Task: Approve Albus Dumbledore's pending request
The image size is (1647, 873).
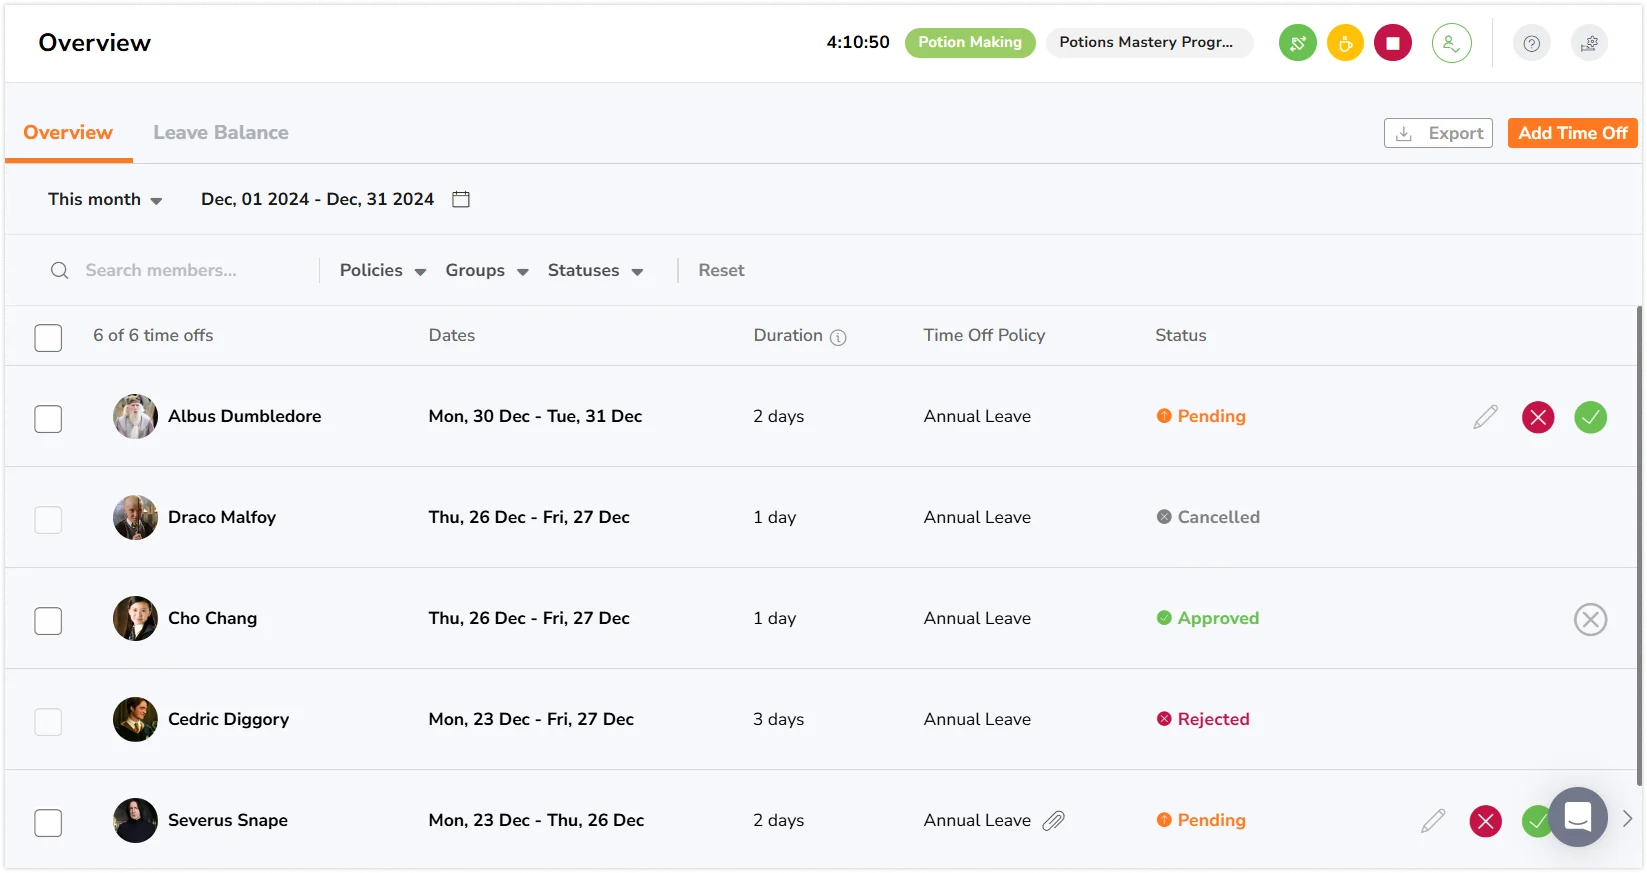Action: (x=1590, y=417)
